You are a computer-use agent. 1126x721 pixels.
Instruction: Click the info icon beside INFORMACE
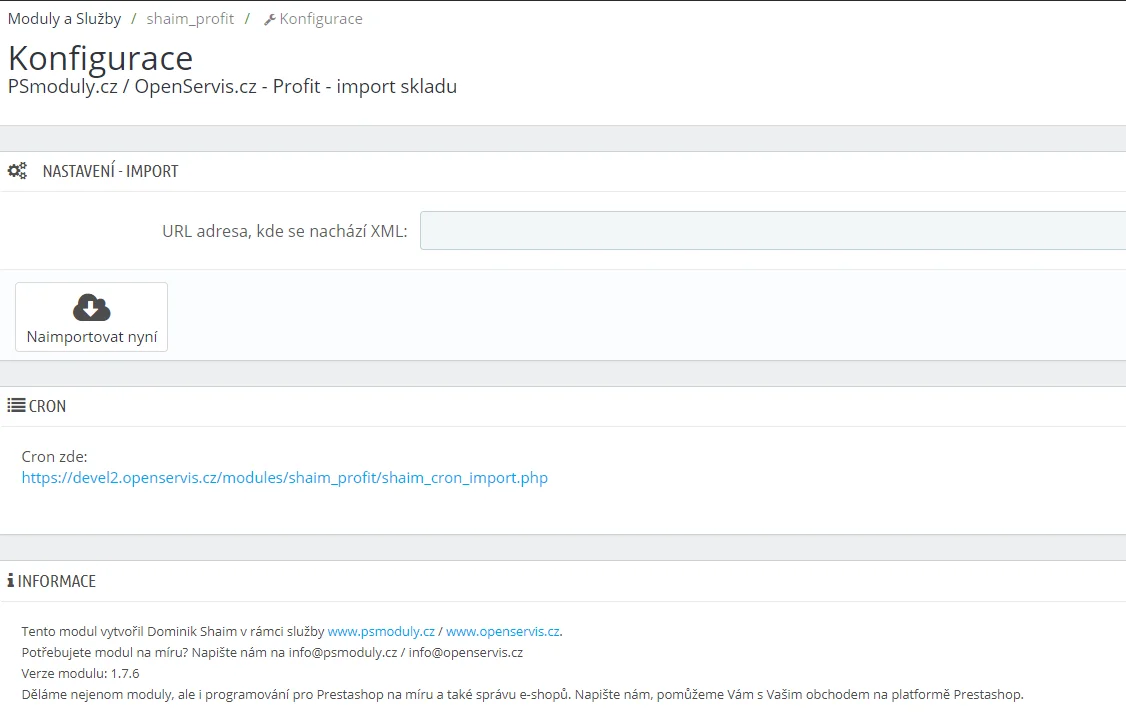tap(11, 581)
